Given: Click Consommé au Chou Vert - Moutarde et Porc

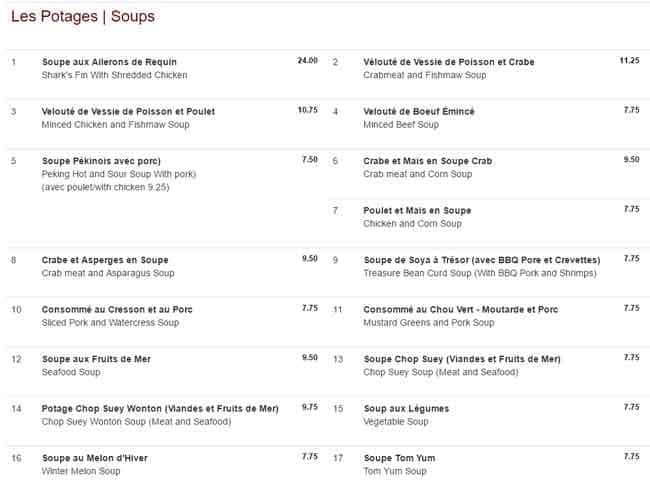Looking at the screenshot, I should [461, 309].
